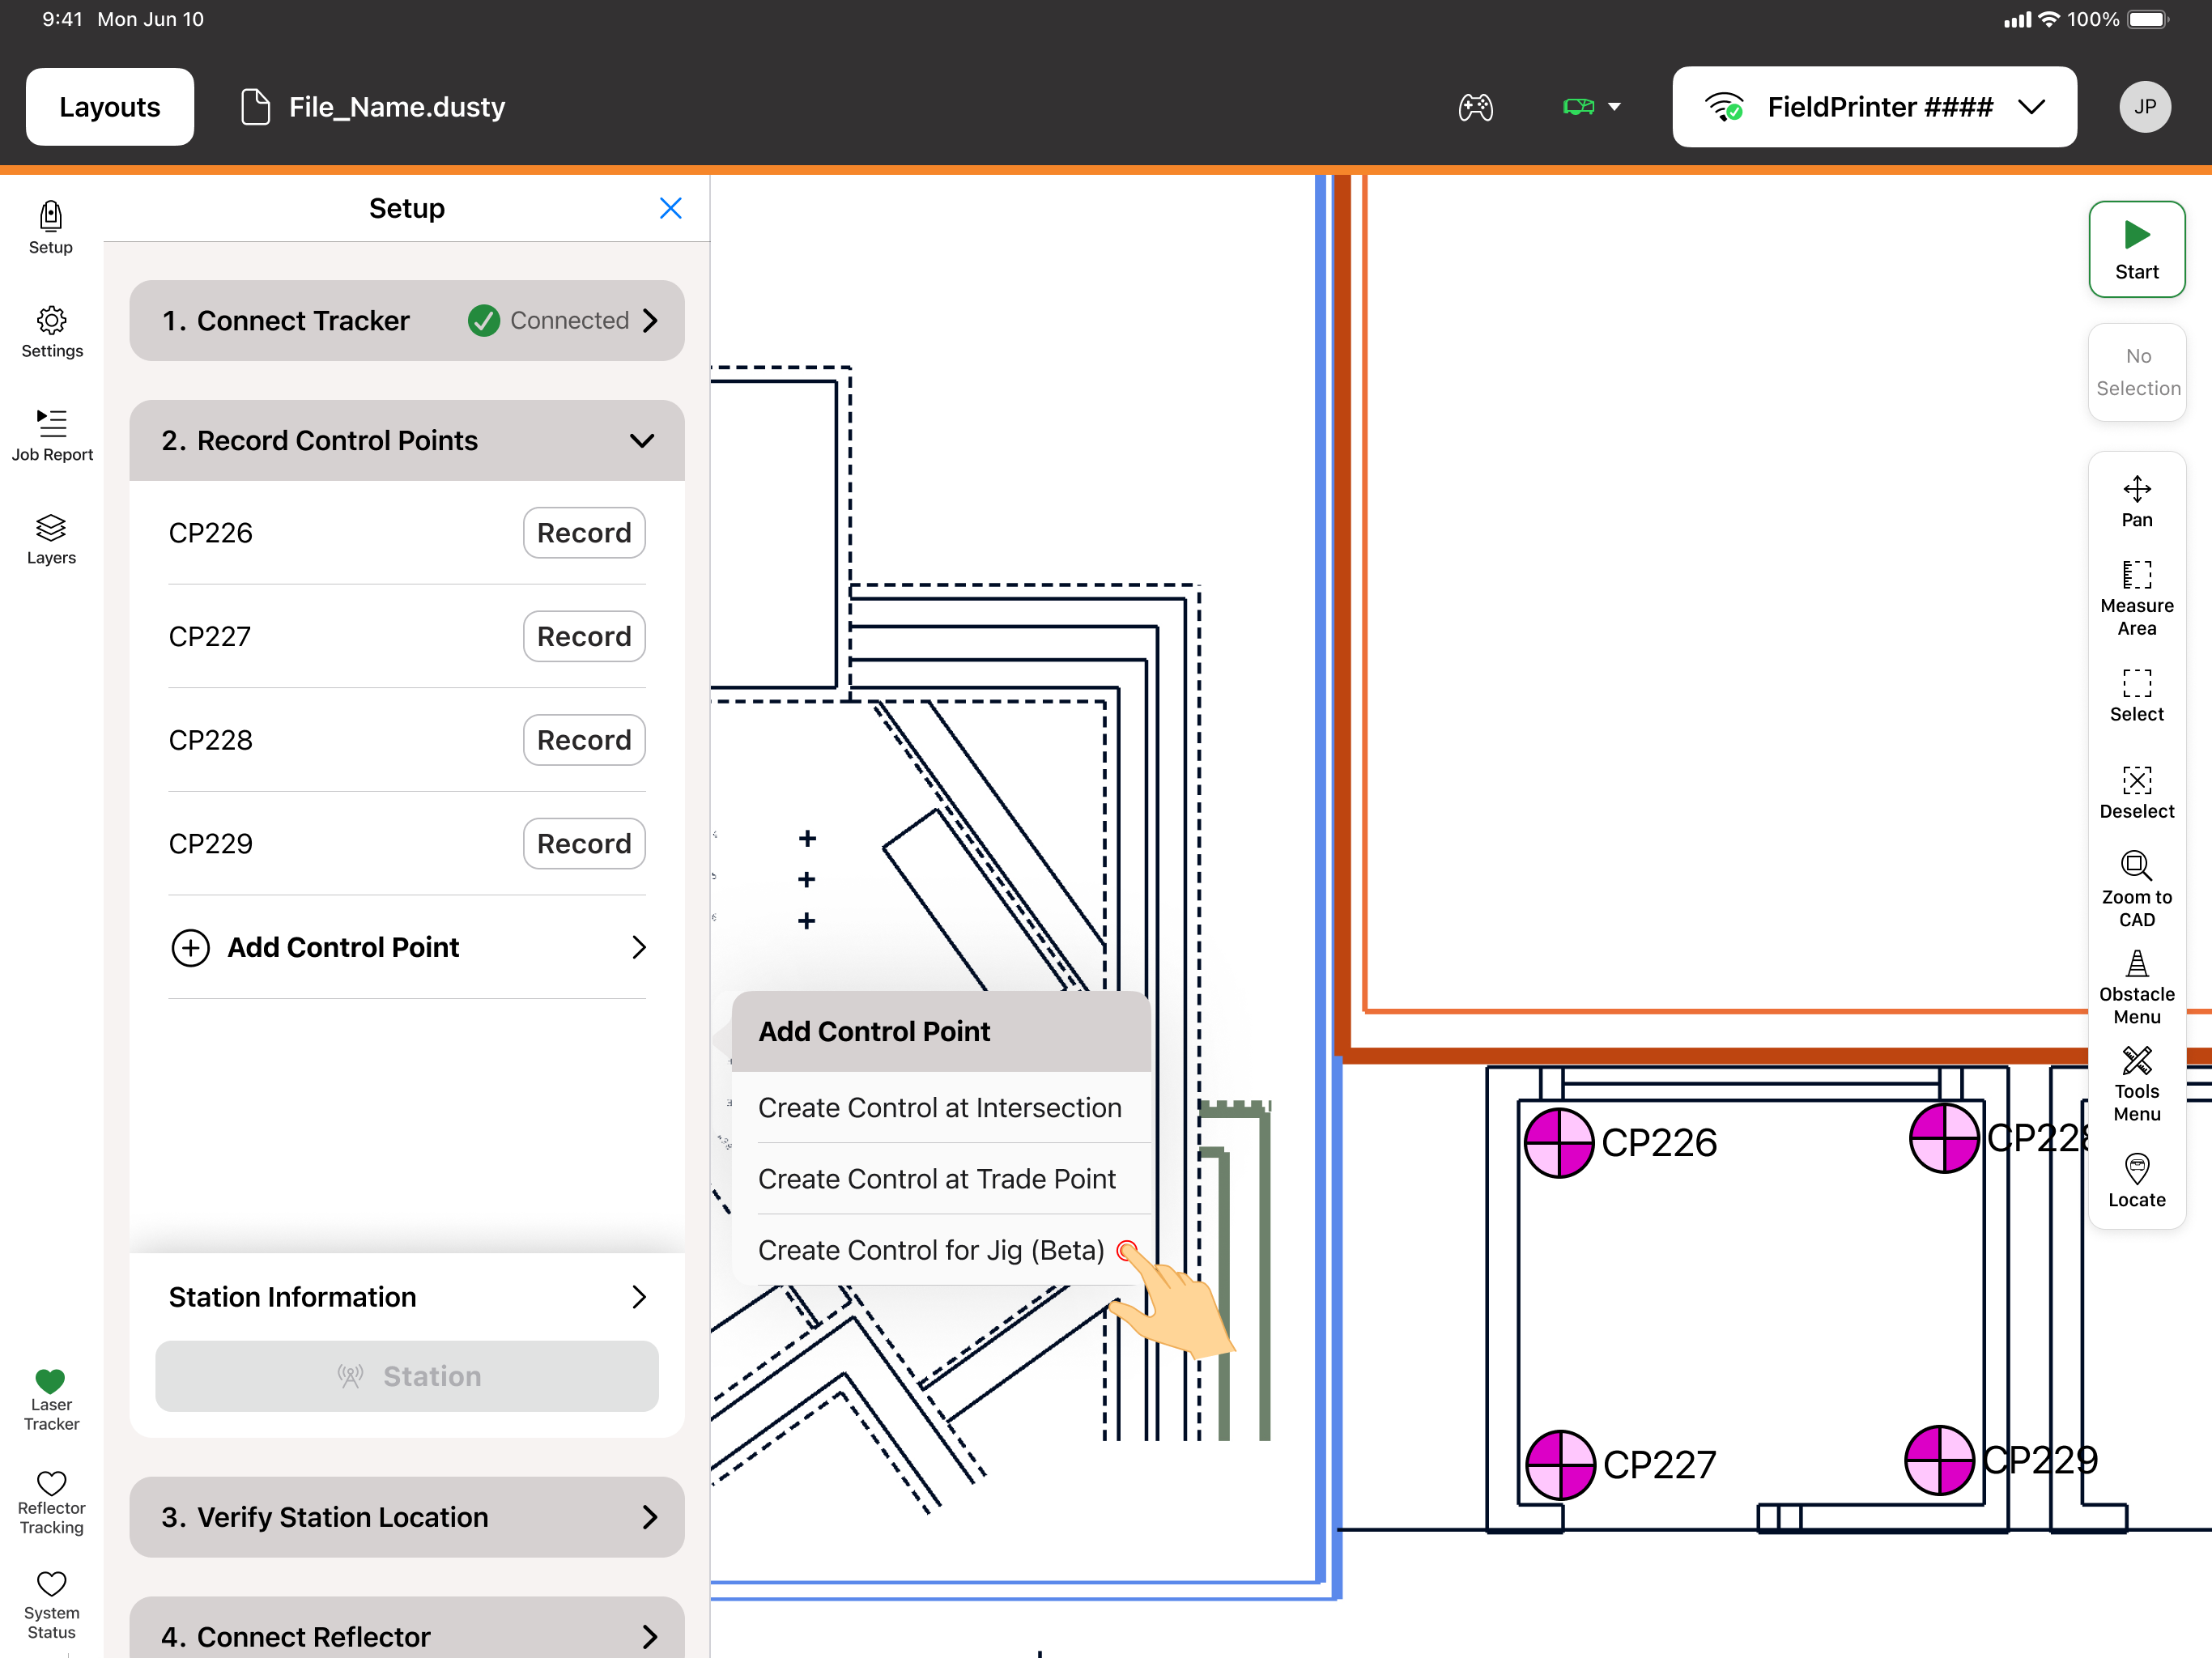The width and height of the screenshot is (2212, 1658).
Task: Activate the Select tool
Action: pyautogui.click(x=2136, y=696)
